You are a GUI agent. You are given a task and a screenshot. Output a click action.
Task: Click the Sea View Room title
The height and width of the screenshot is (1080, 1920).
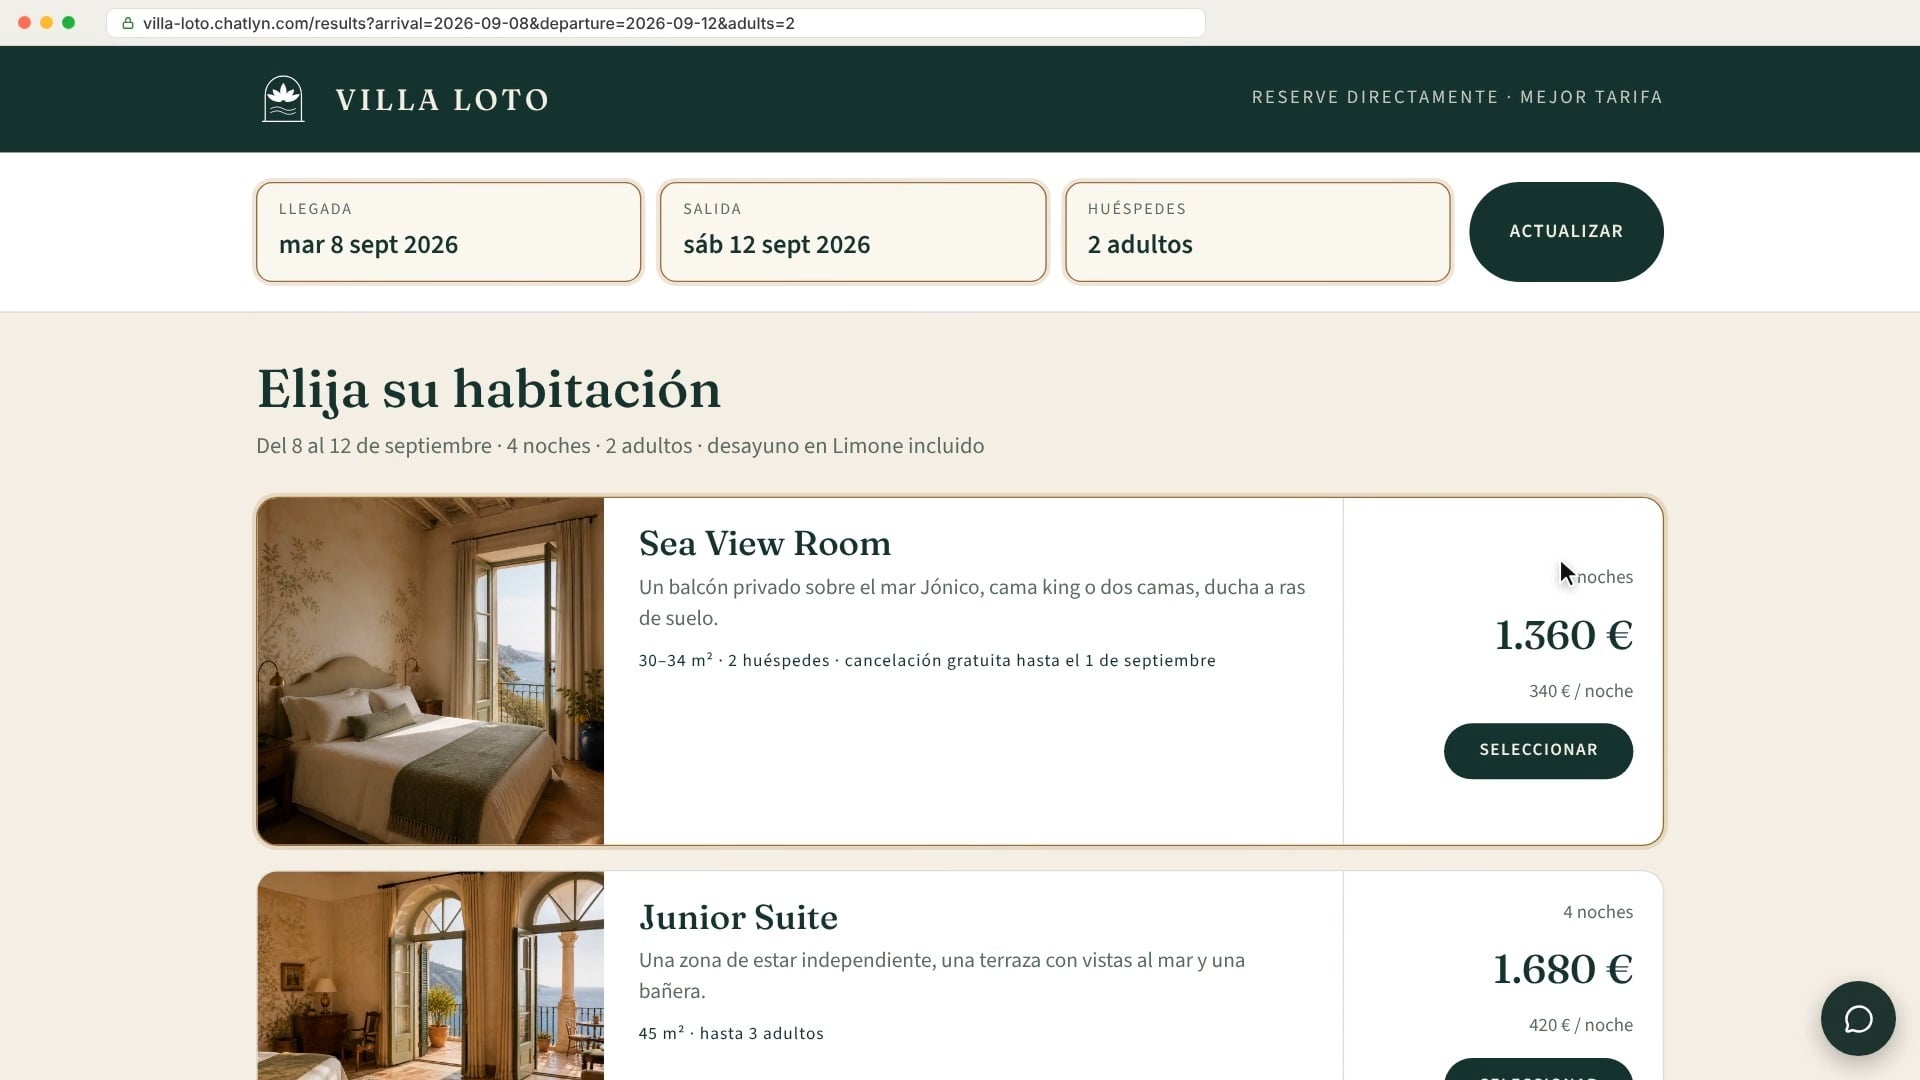[765, 543]
